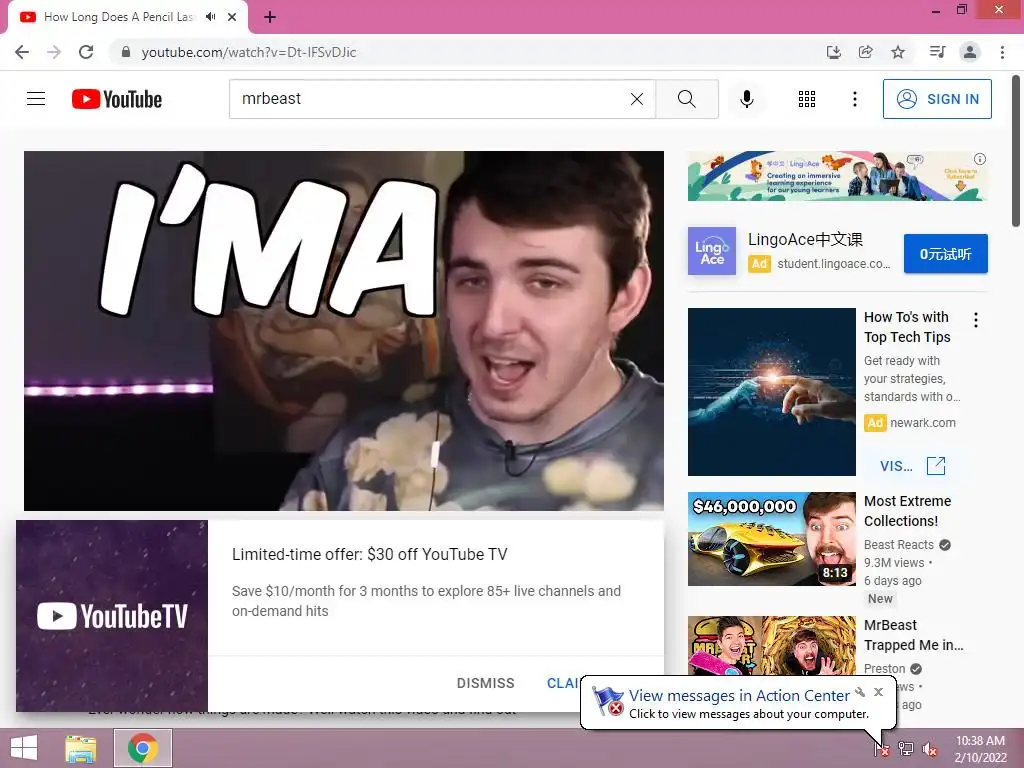Open YouTube settings three-dot menu
This screenshot has width=1024, height=768.
854,99
